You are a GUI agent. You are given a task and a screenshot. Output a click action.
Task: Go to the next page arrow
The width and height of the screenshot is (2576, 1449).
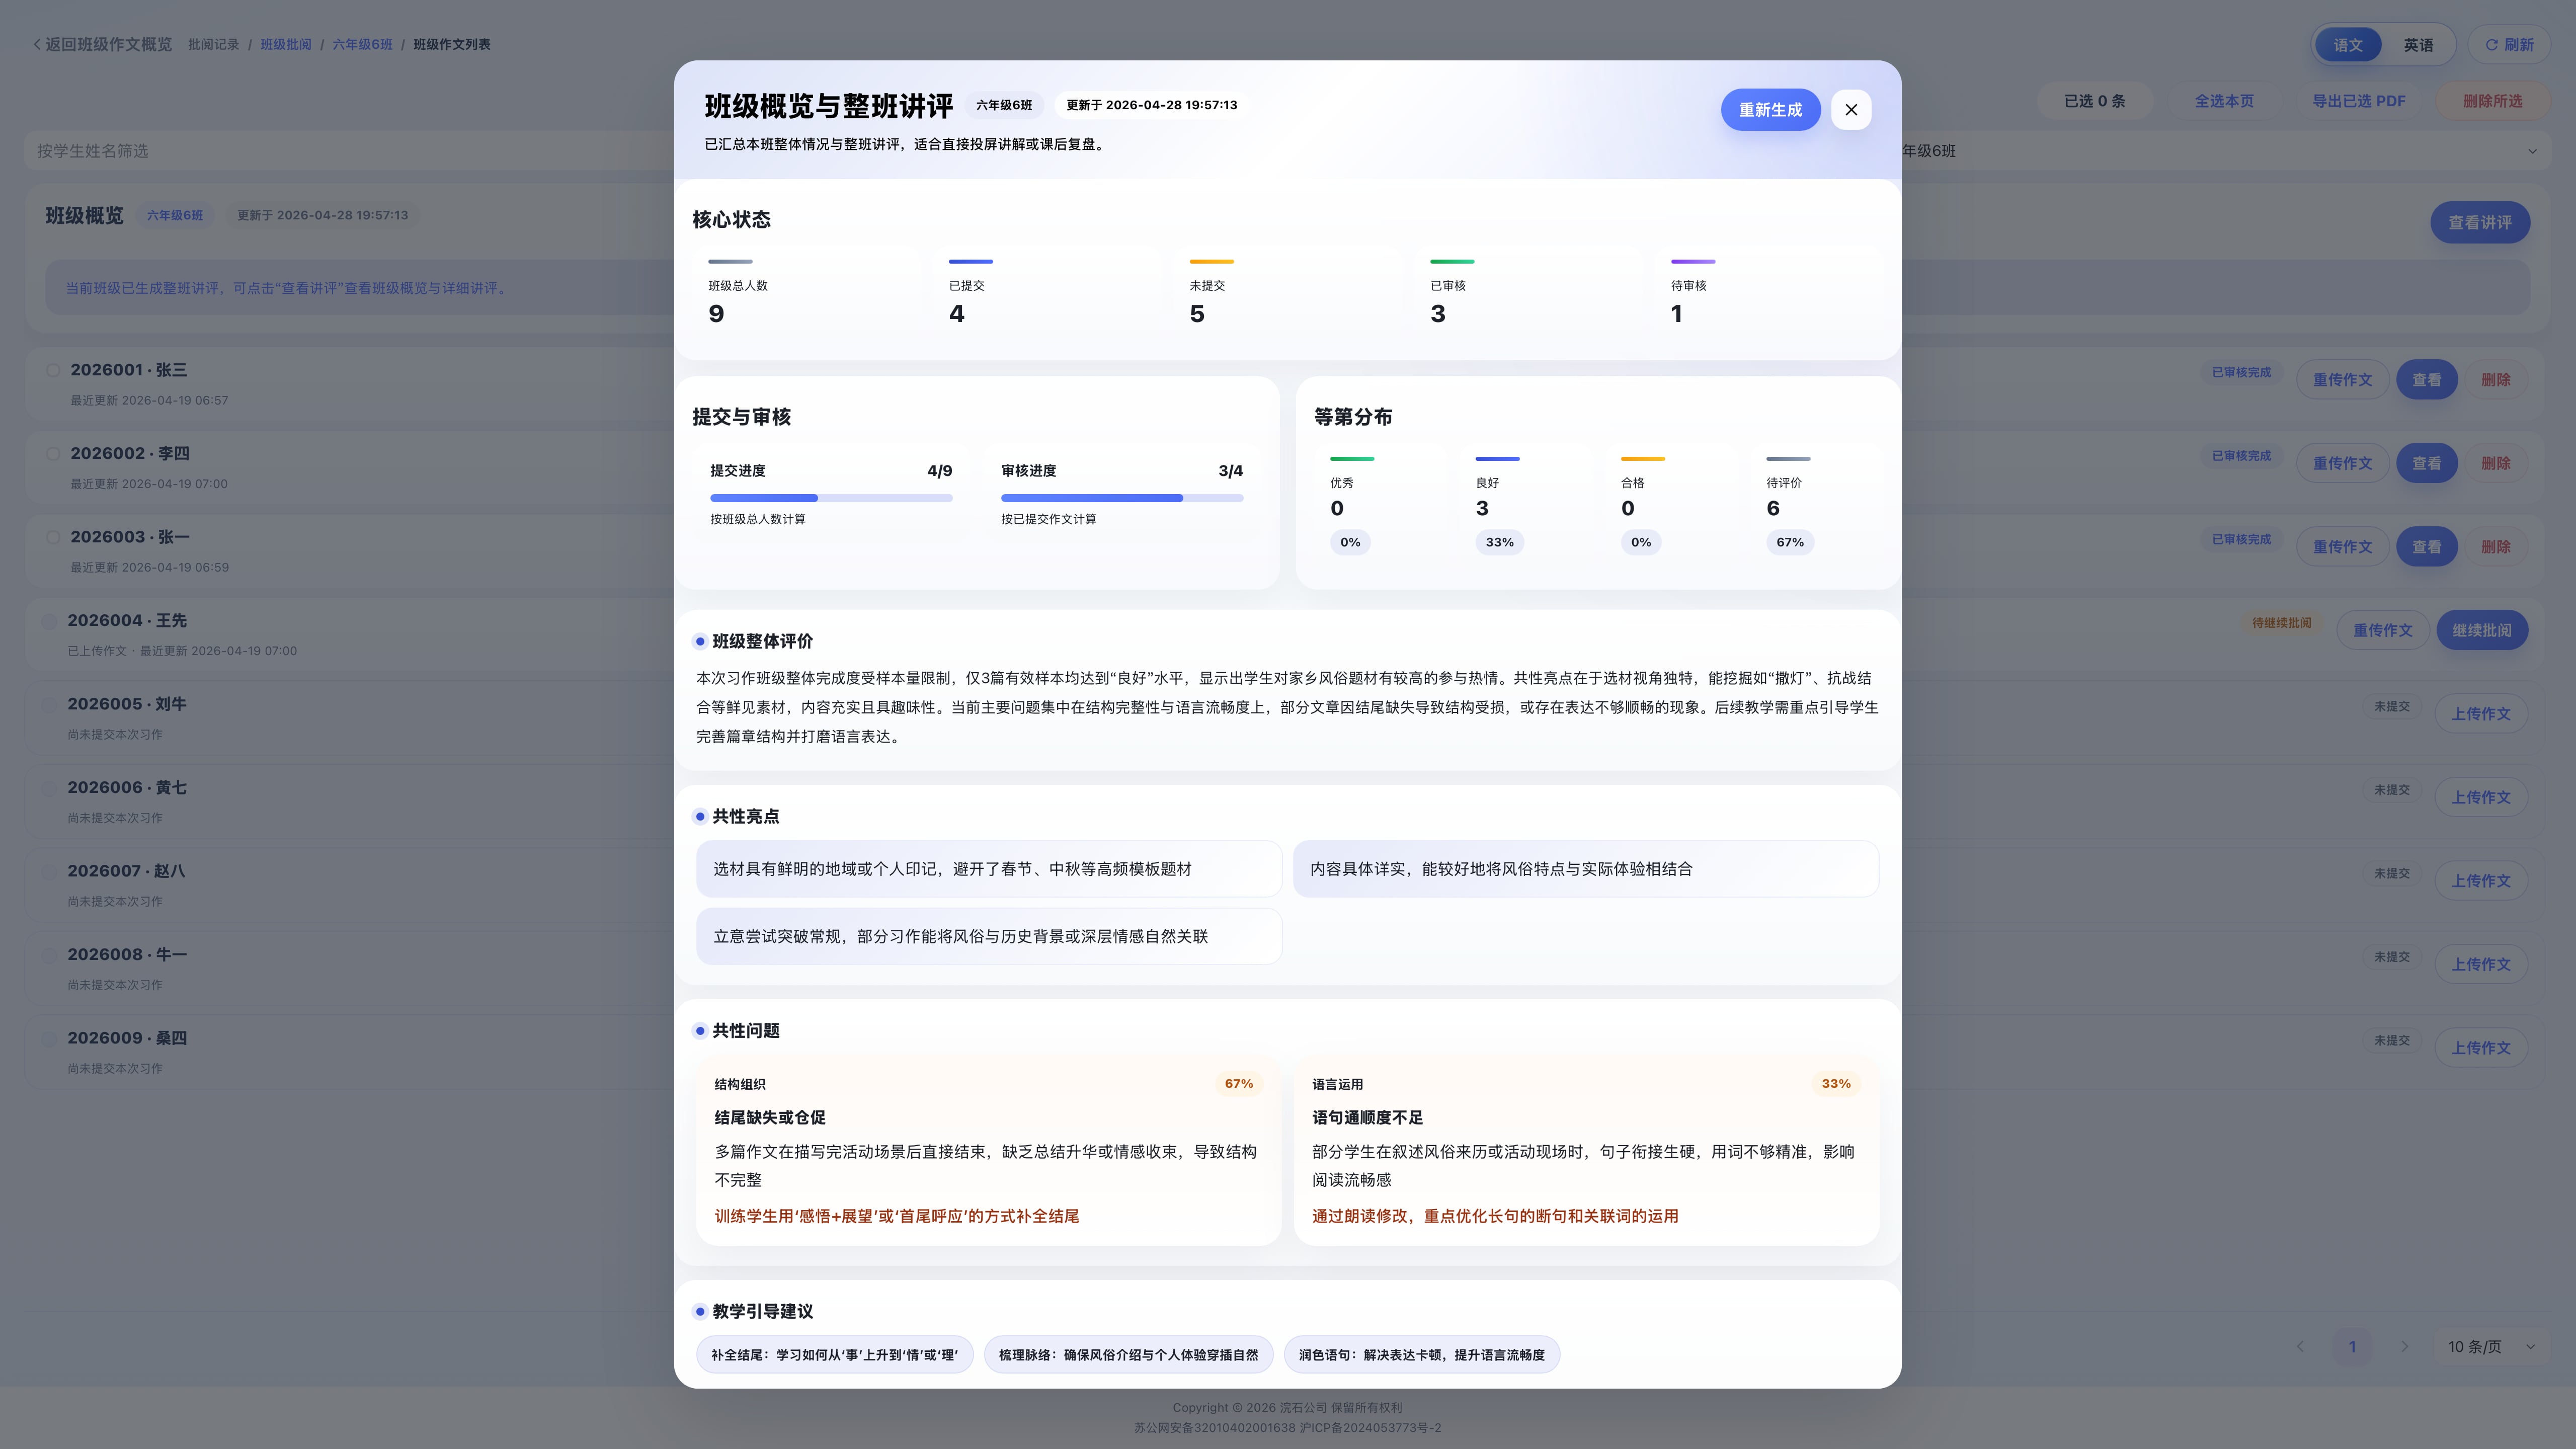2404,1347
